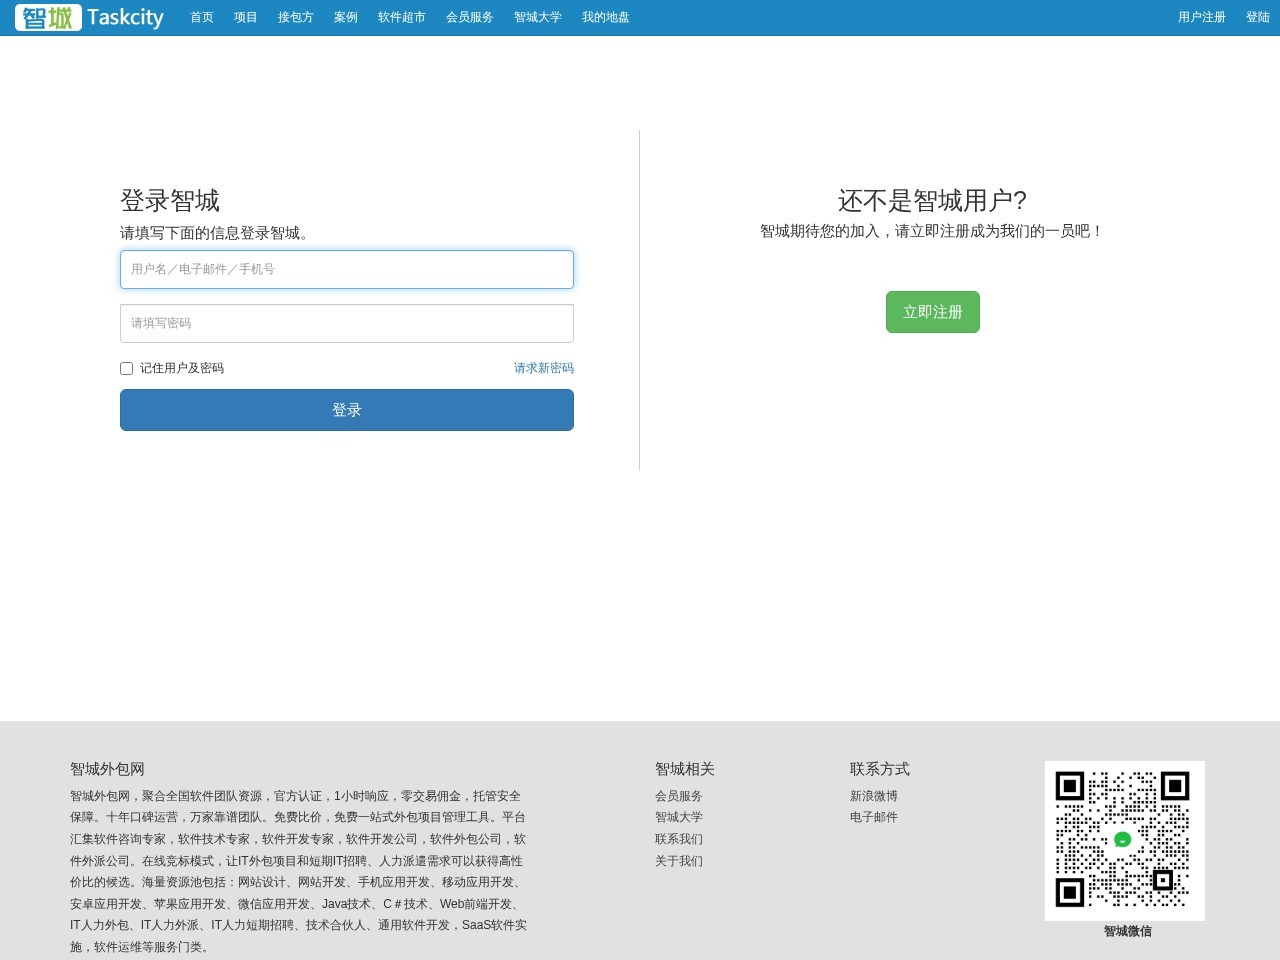Select 接包方 in the top navigation
1280x960 pixels.
tap(296, 17)
